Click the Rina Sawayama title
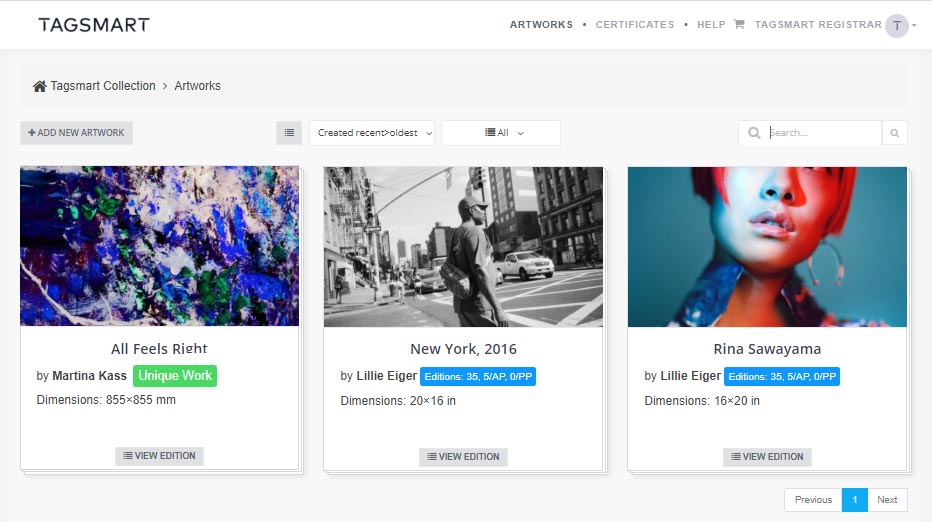The height and width of the screenshot is (522, 932). [767, 349]
